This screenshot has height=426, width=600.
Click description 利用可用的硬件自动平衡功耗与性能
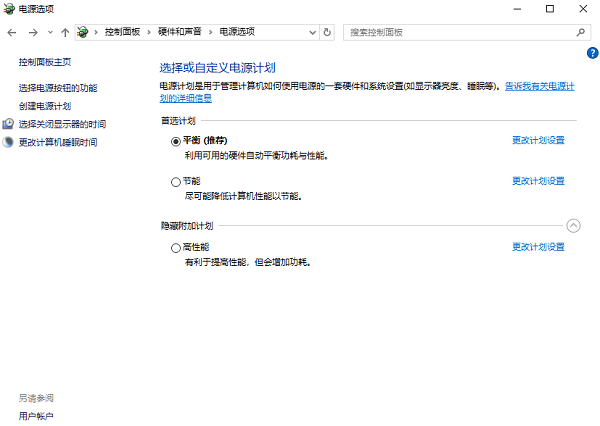(256, 156)
